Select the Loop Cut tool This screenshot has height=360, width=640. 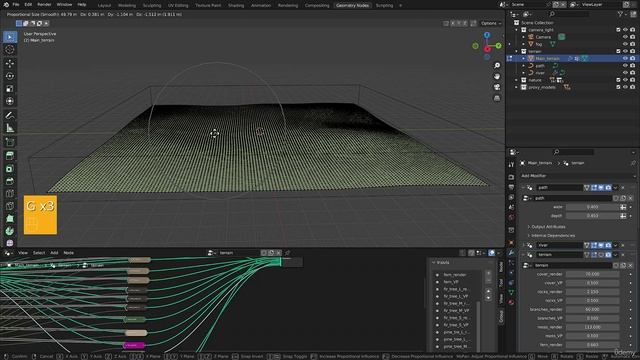click(x=10, y=193)
